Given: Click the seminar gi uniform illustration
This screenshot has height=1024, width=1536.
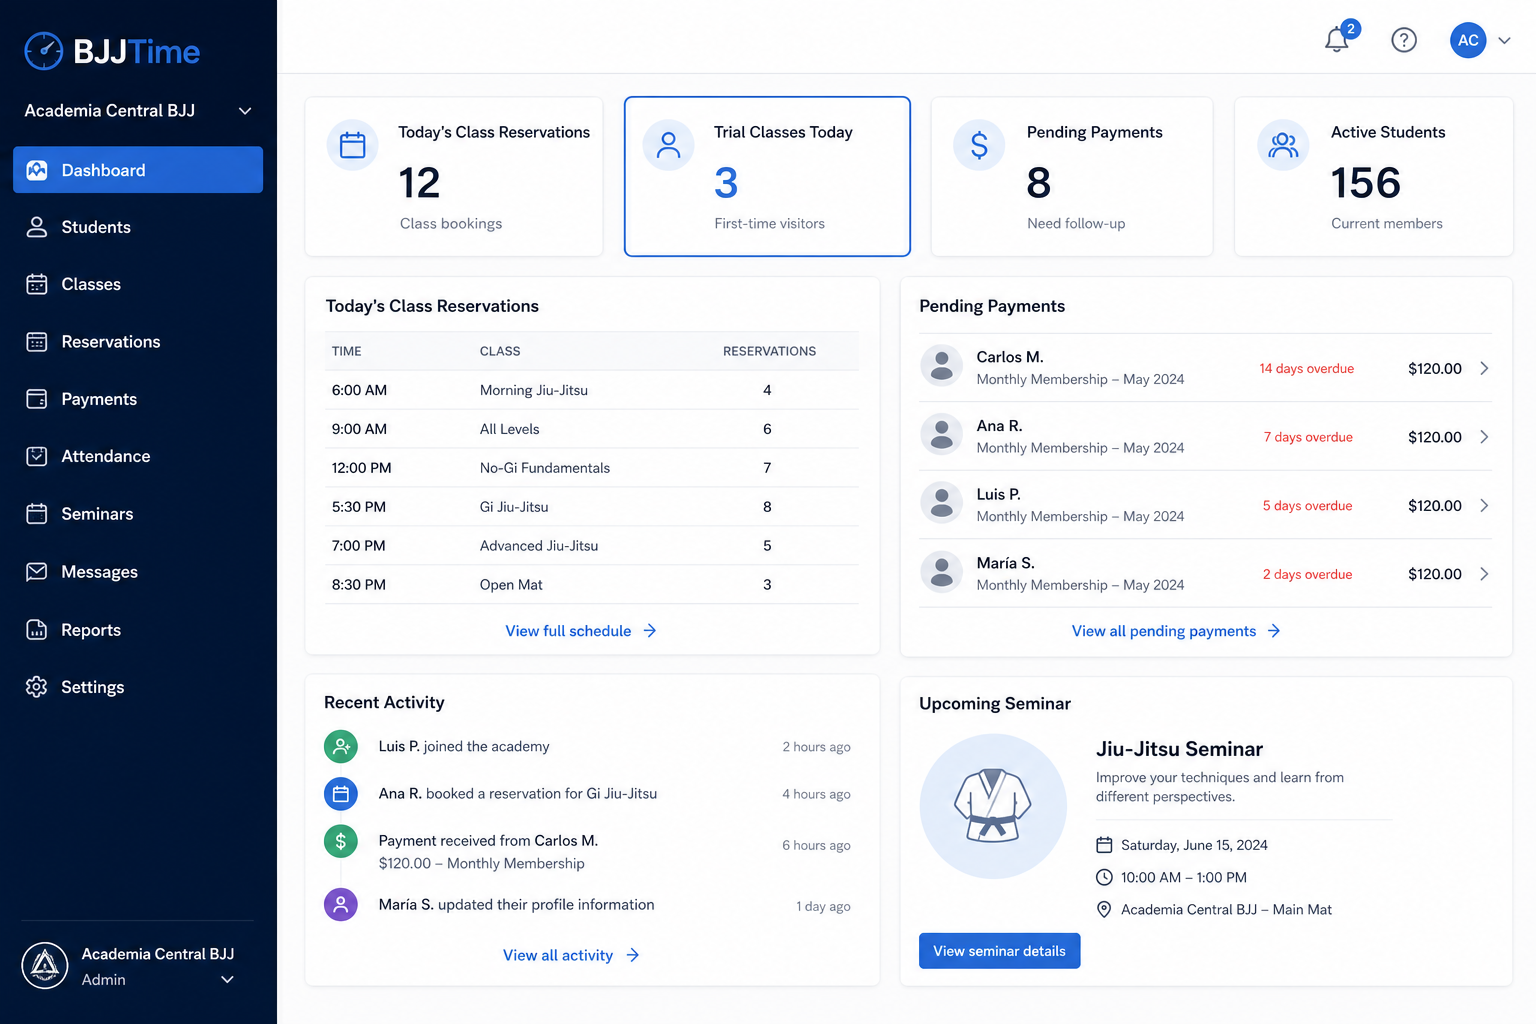Looking at the screenshot, I should [993, 806].
